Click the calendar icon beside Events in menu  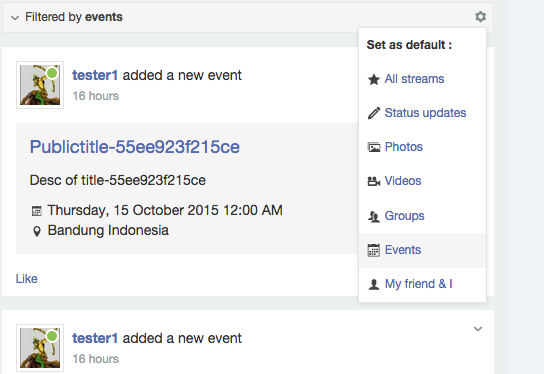click(374, 250)
